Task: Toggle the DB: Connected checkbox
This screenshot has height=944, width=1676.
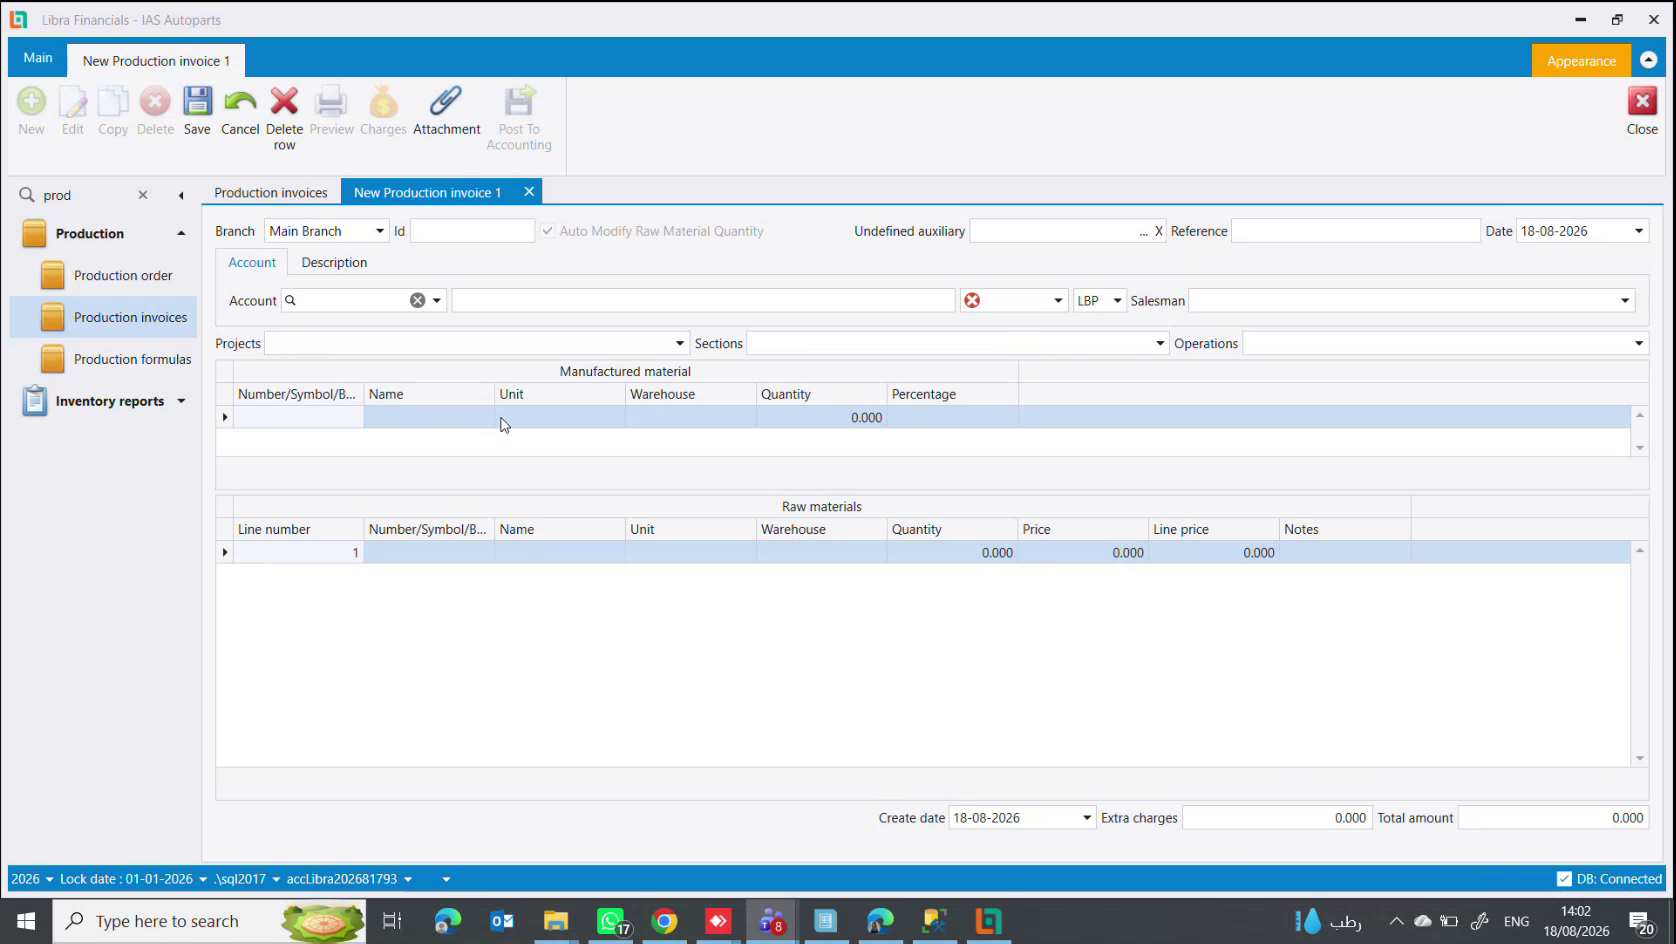Action: coord(1564,879)
